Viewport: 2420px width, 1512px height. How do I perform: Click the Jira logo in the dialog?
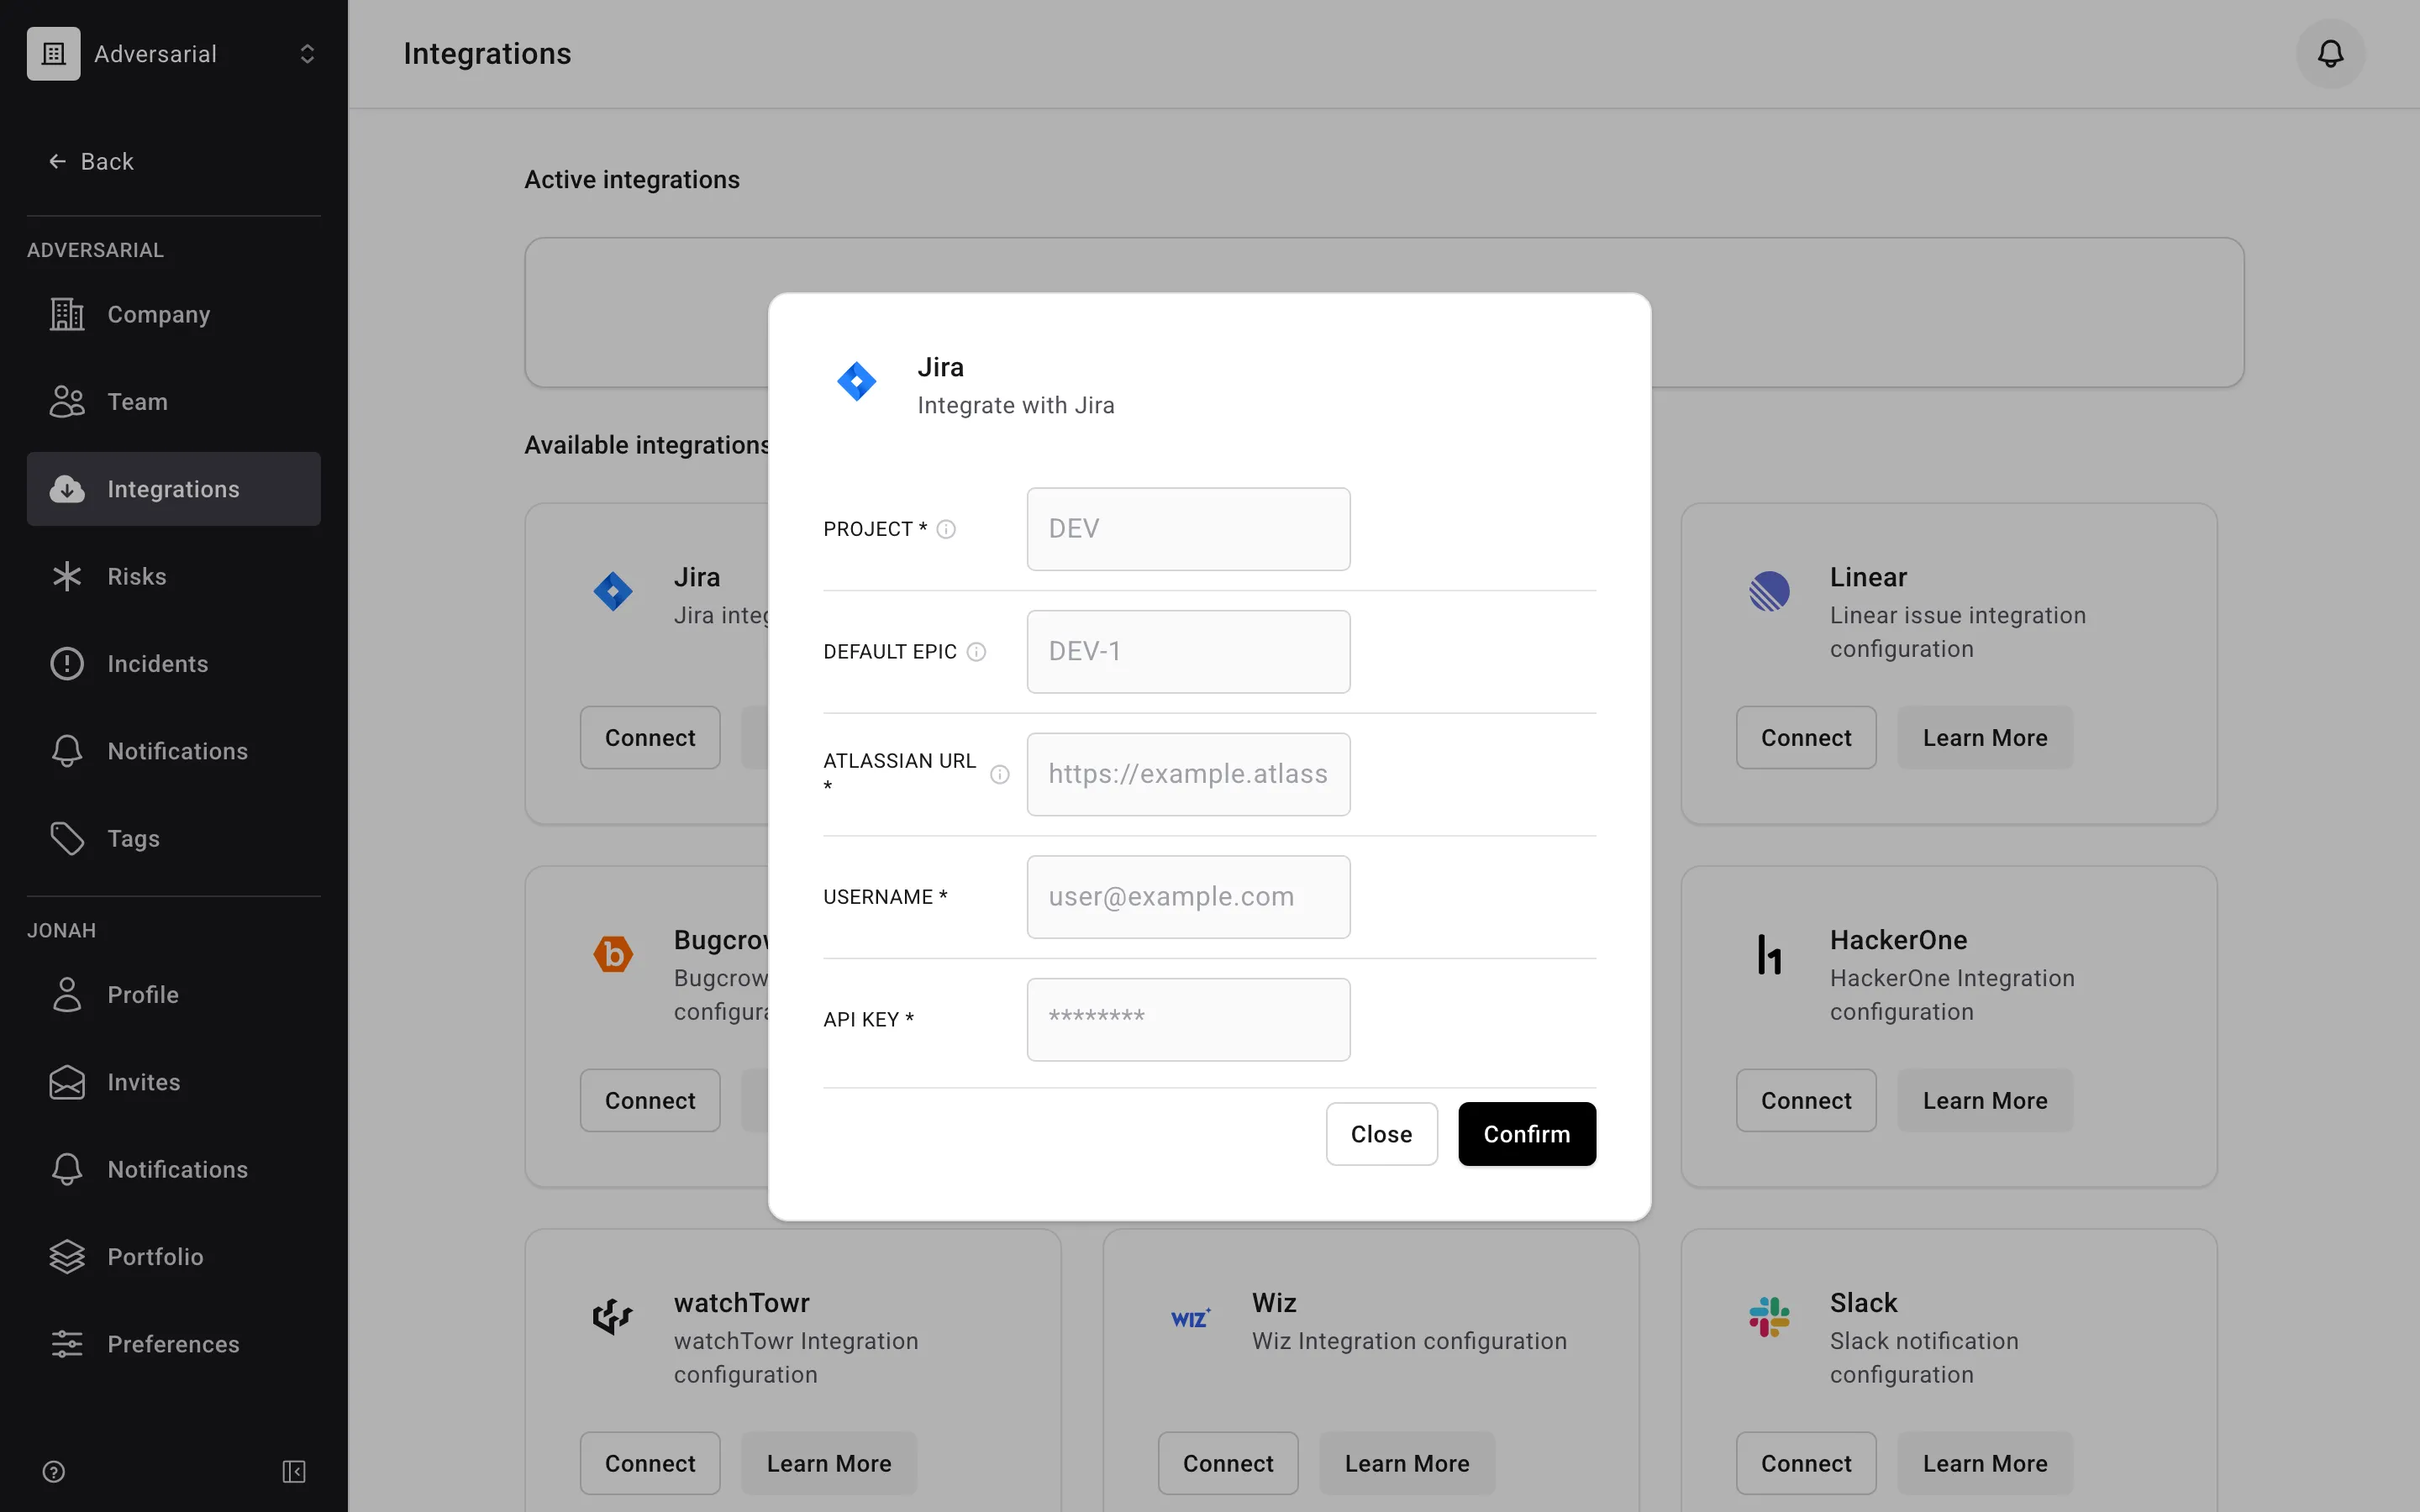(x=857, y=382)
